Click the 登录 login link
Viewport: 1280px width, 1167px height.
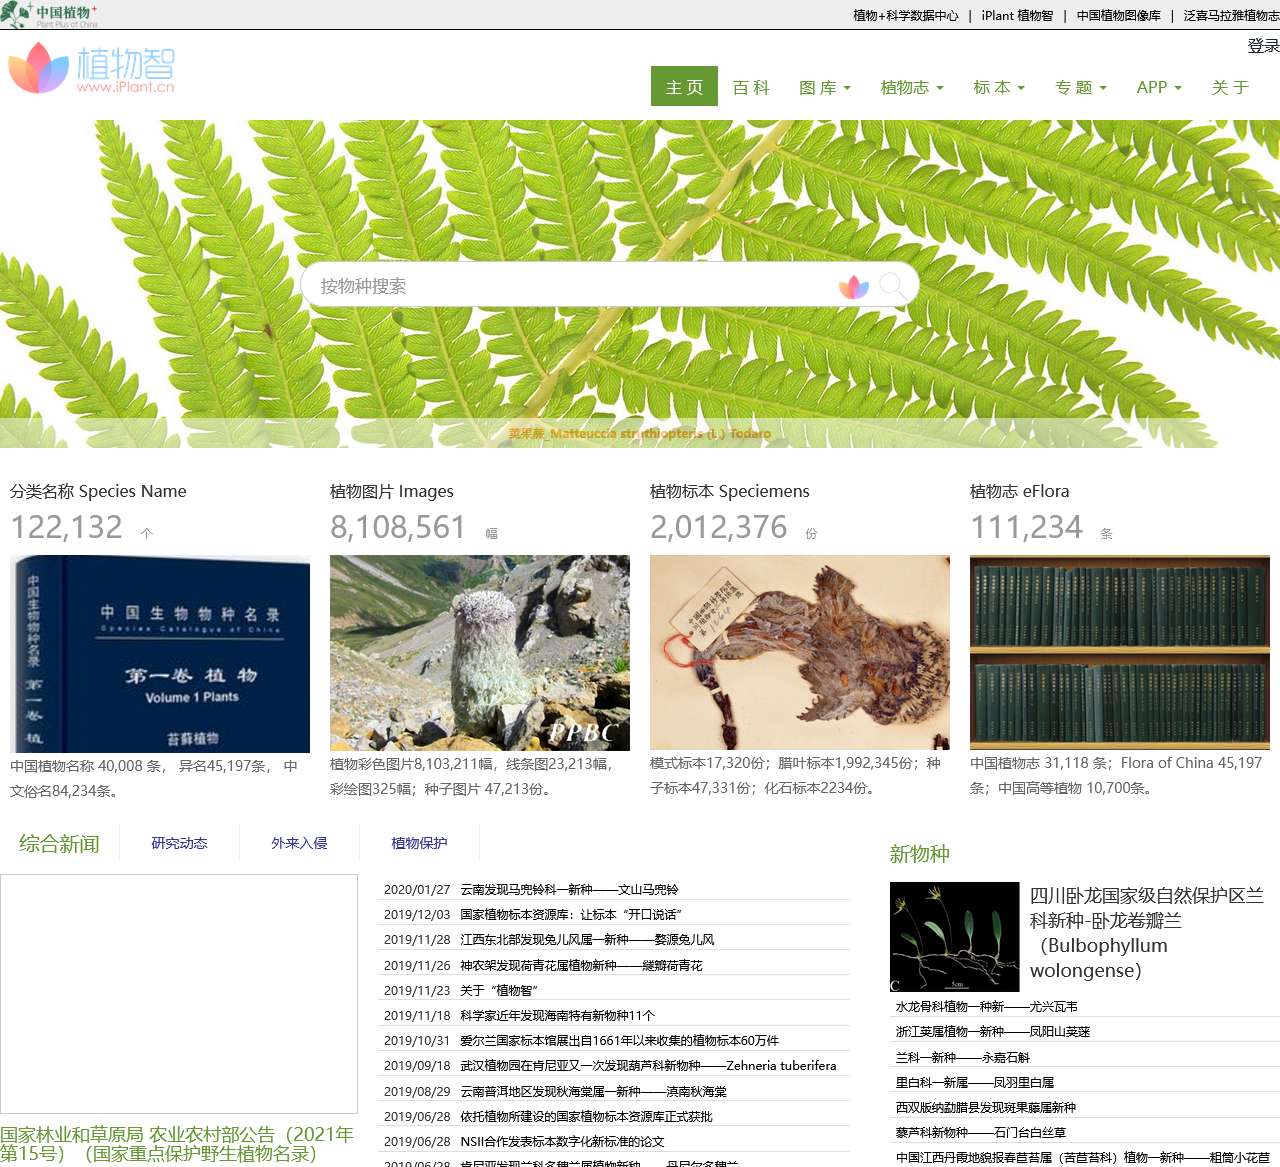click(x=1258, y=45)
